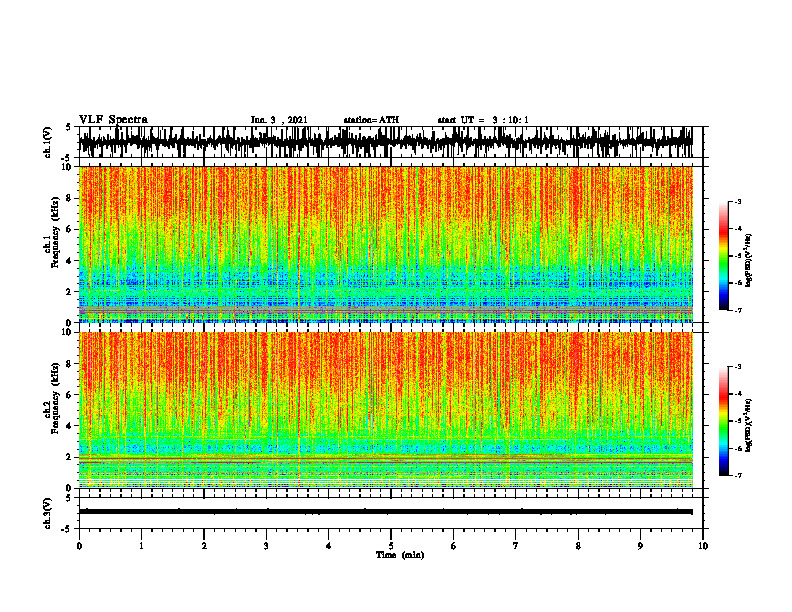Click the ch.1 voltage waveform panel
Viewport: 792px width, 612px height.
click(390, 142)
